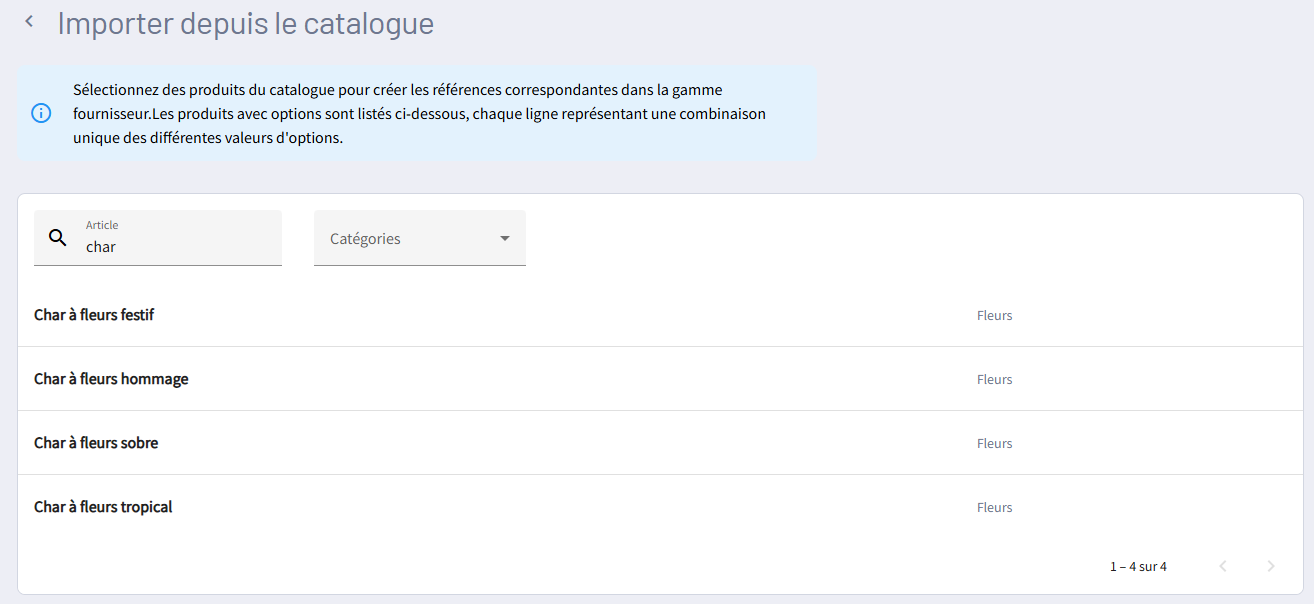Viewport: 1314px width, 604px height.
Task: Open the Catégories filter by its label
Action: [366, 239]
